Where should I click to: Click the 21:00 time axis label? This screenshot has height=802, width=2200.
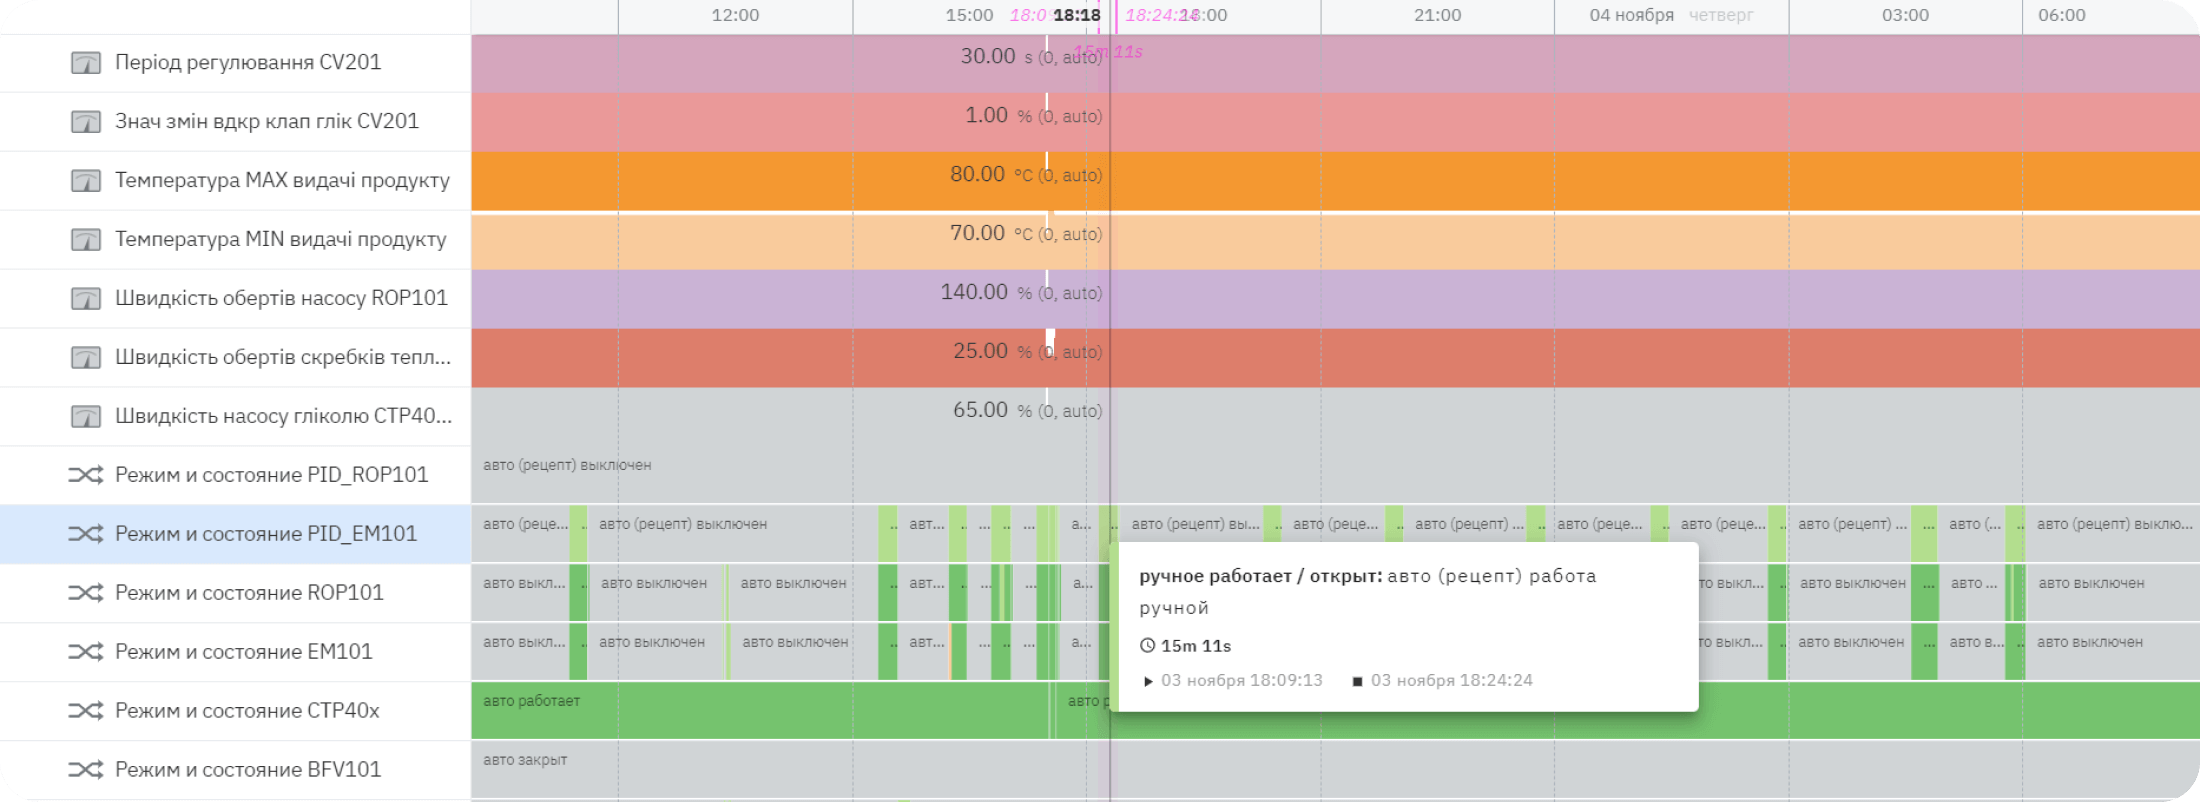tap(1437, 16)
